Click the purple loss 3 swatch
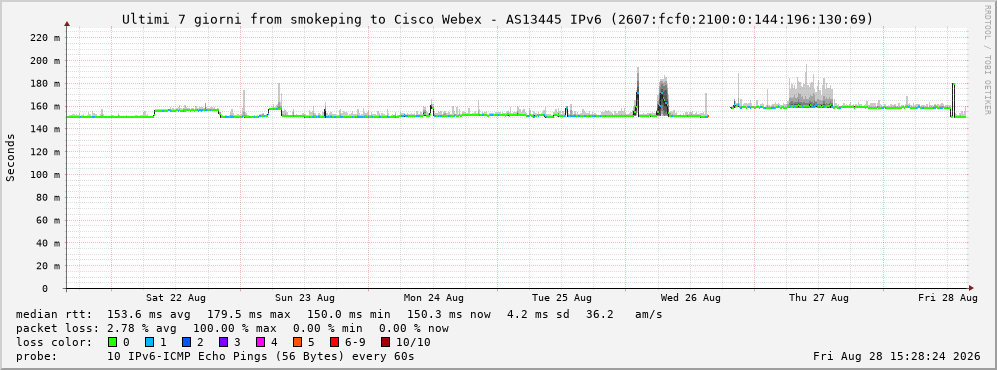The width and height of the screenshot is (997, 370). (222, 342)
